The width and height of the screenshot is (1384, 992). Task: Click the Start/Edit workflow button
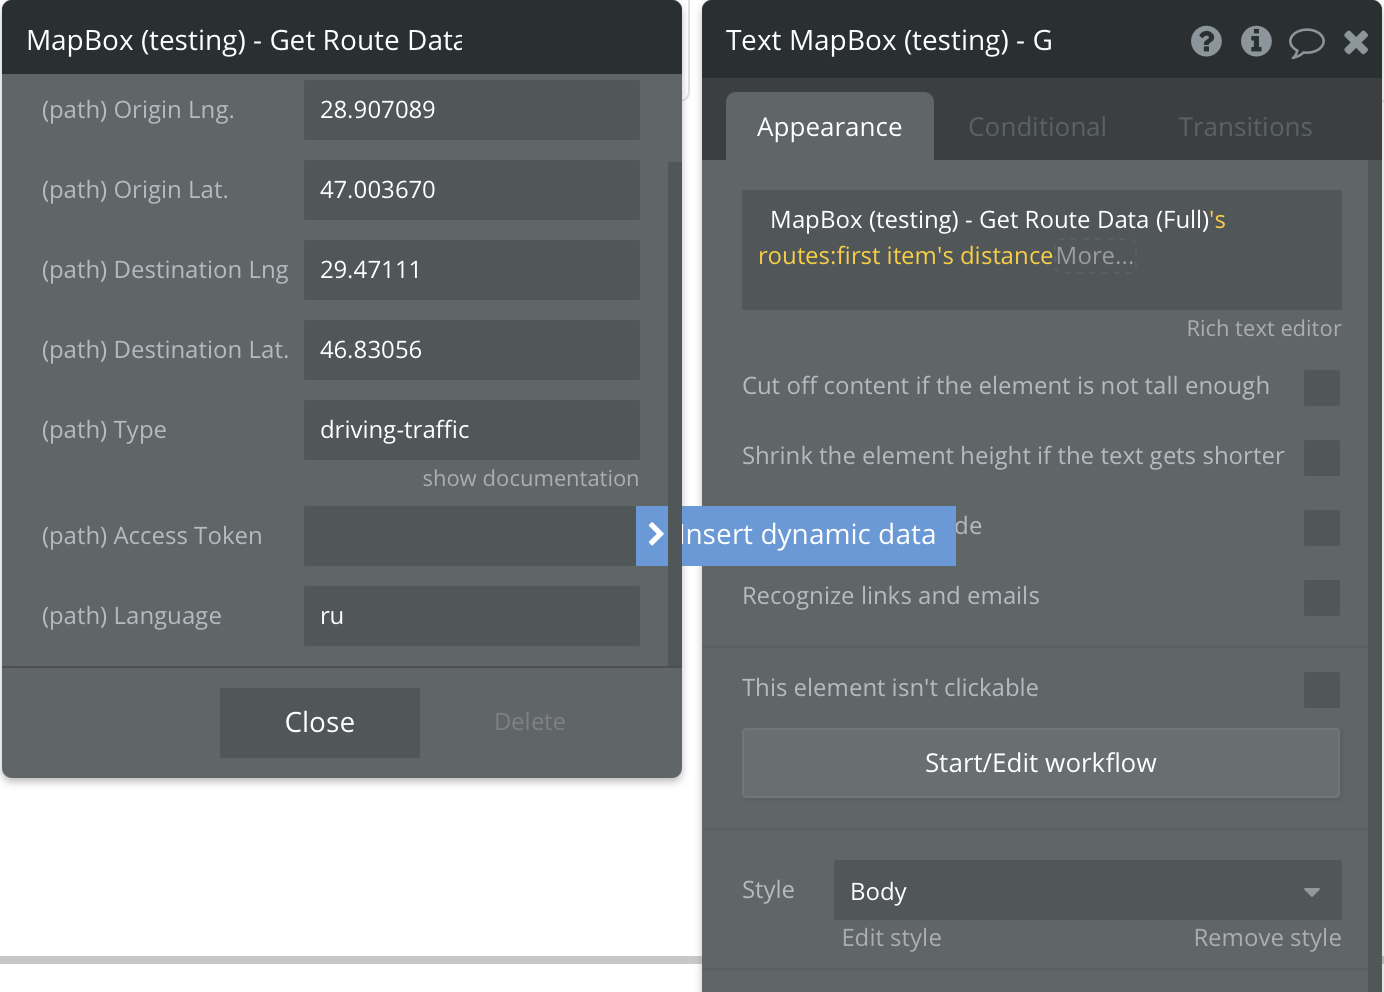(x=1041, y=763)
